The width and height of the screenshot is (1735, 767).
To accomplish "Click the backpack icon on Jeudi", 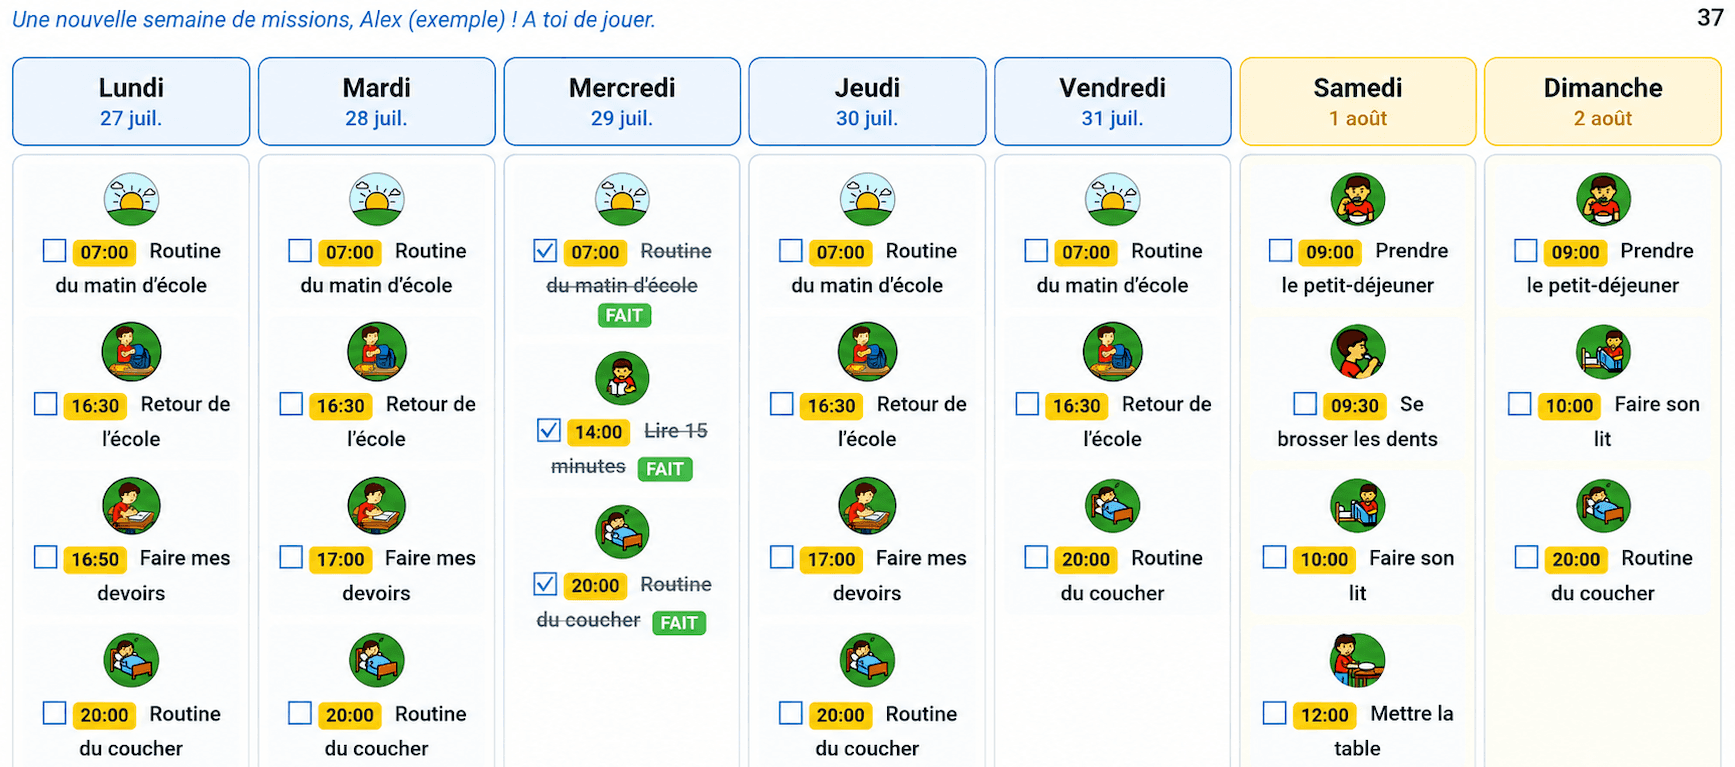I will 867,351.
